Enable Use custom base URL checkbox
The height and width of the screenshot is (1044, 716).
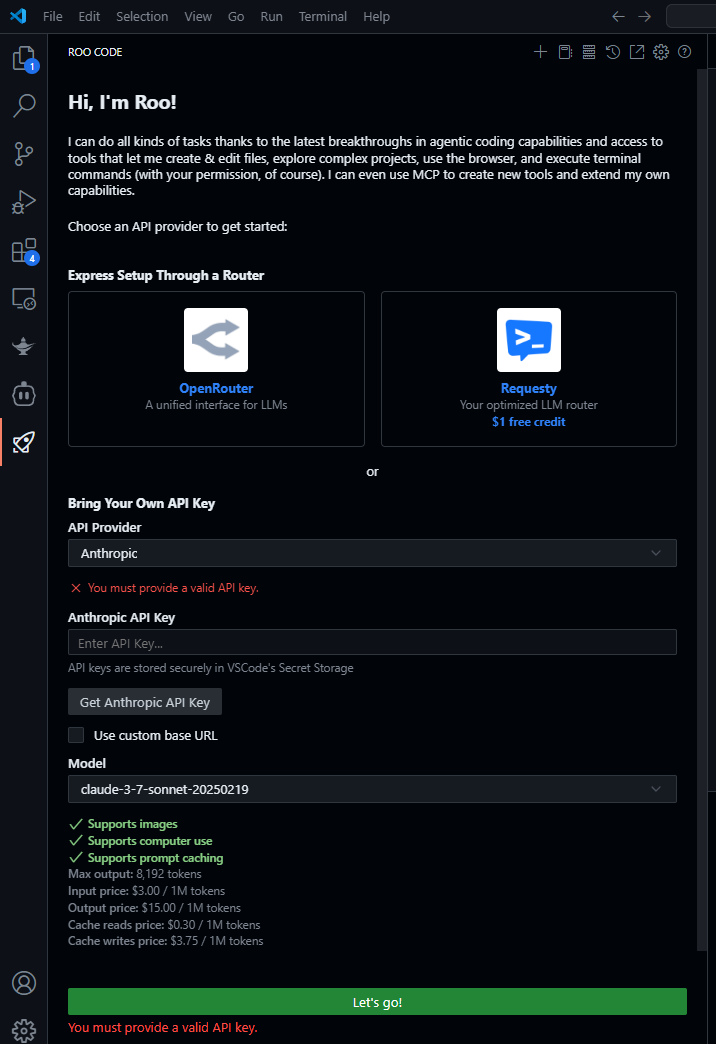(x=76, y=734)
